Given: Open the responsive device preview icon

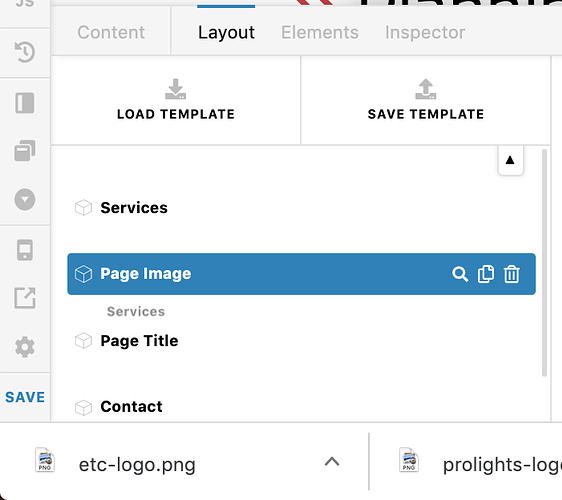Looking at the screenshot, I should (x=25, y=249).
